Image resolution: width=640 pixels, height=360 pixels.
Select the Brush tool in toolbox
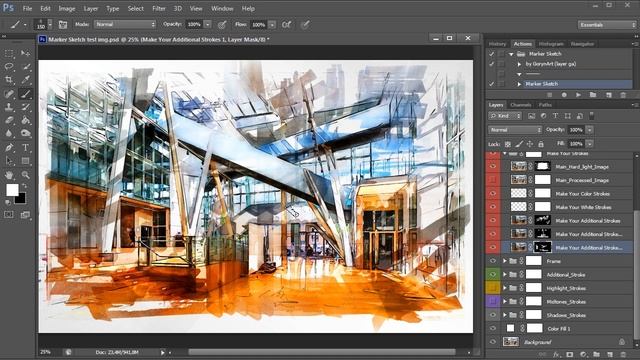tap(25, 94)
